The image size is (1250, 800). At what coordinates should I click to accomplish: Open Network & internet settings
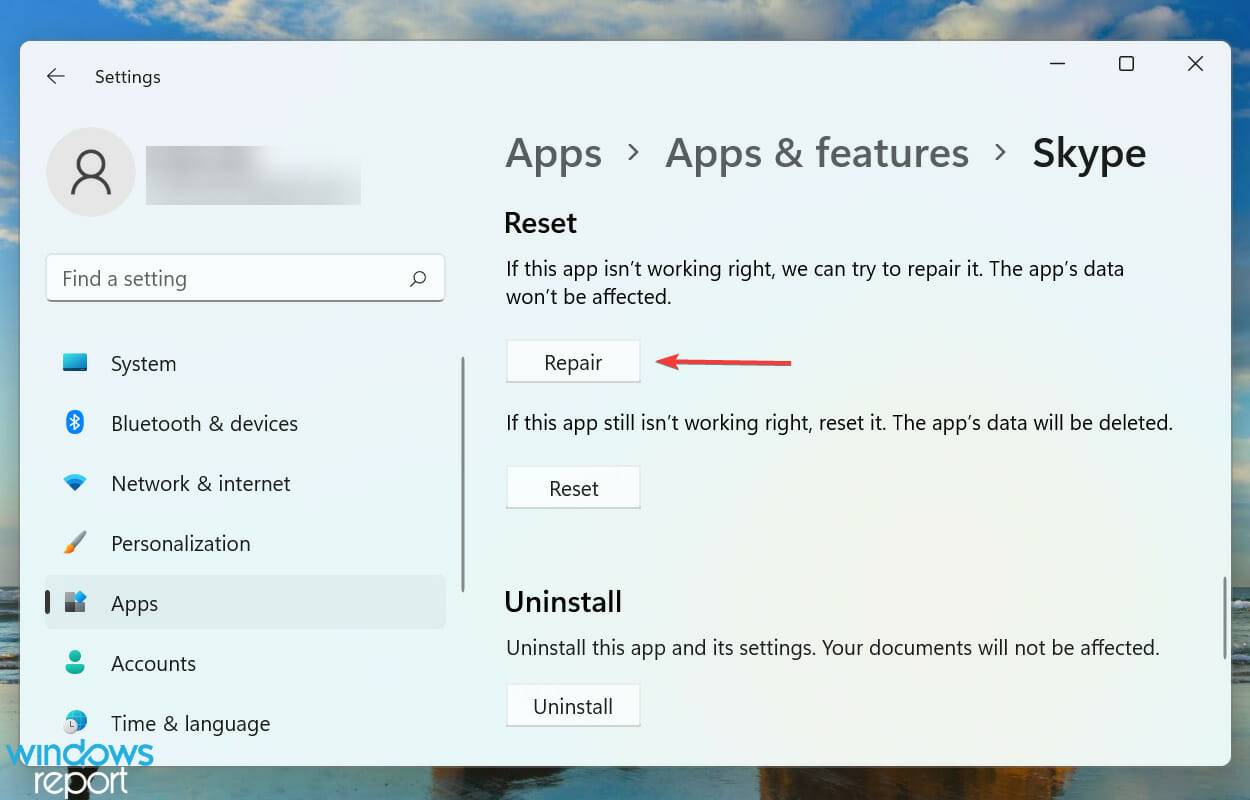click(x=200, y=483)
